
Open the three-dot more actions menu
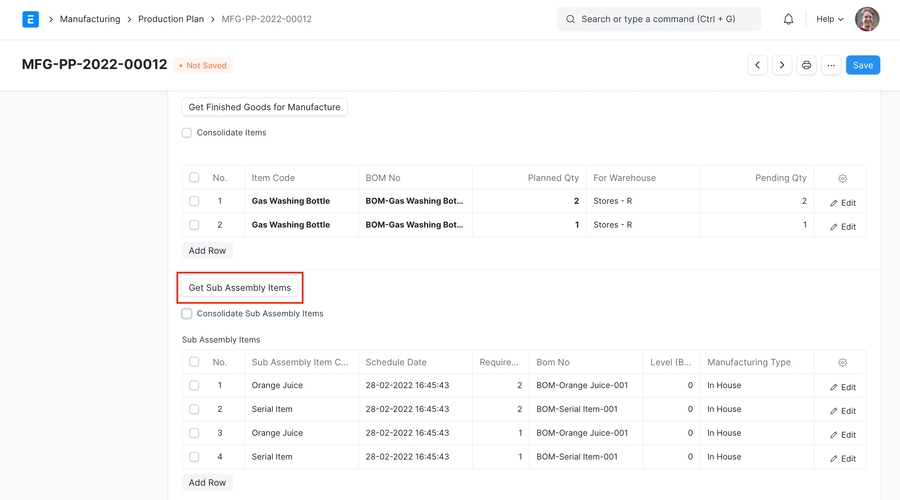831,65
